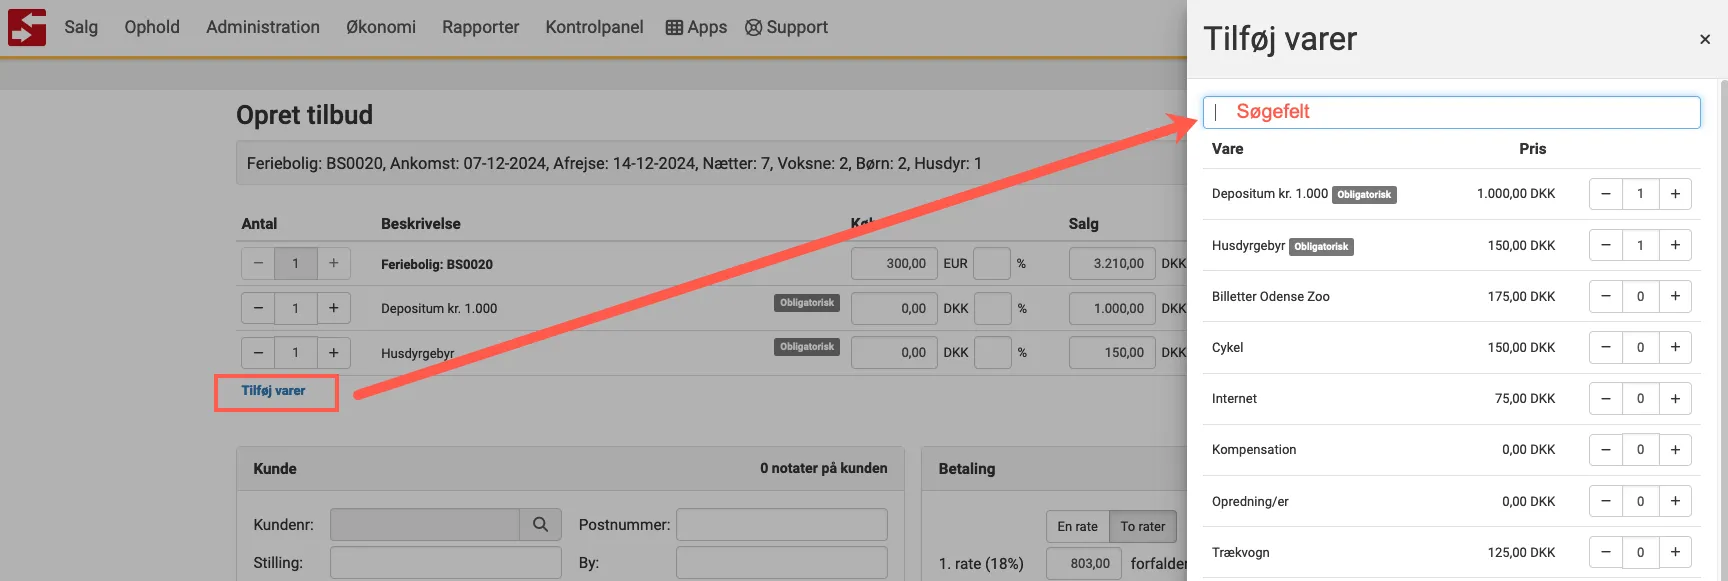Open the Apps menu
This screenshot has width=1728, height=581.
coord(696,27)
